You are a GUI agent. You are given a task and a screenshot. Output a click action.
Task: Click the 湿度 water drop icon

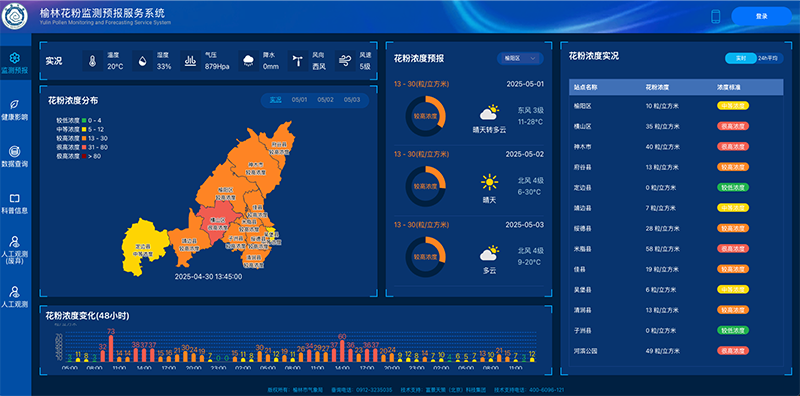[142, 61]
